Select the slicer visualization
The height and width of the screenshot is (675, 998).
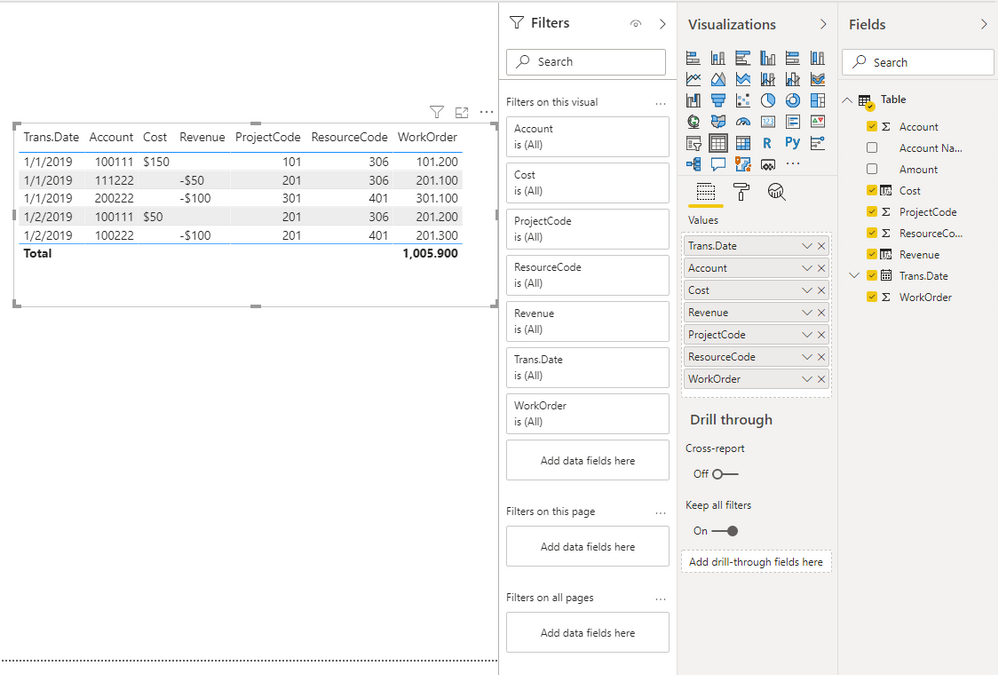point(693,143)
